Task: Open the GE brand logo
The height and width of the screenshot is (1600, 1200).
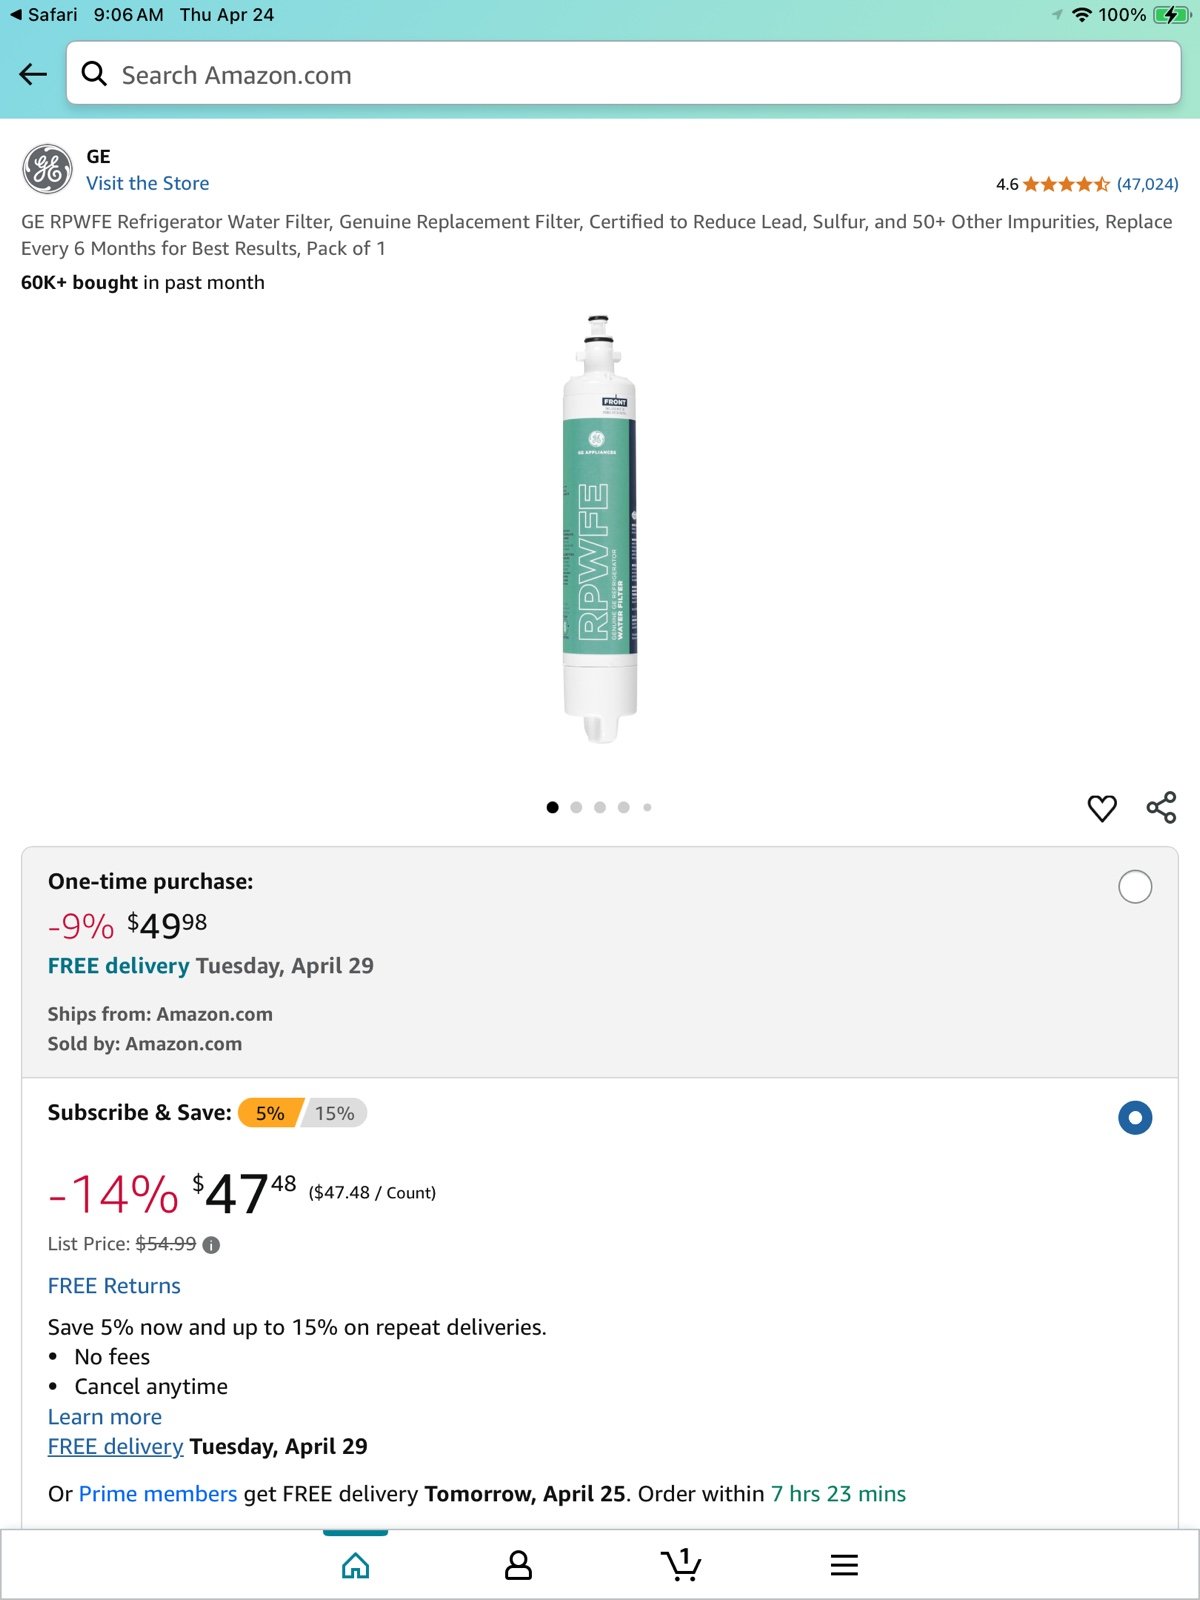Action: coord(47,169)
